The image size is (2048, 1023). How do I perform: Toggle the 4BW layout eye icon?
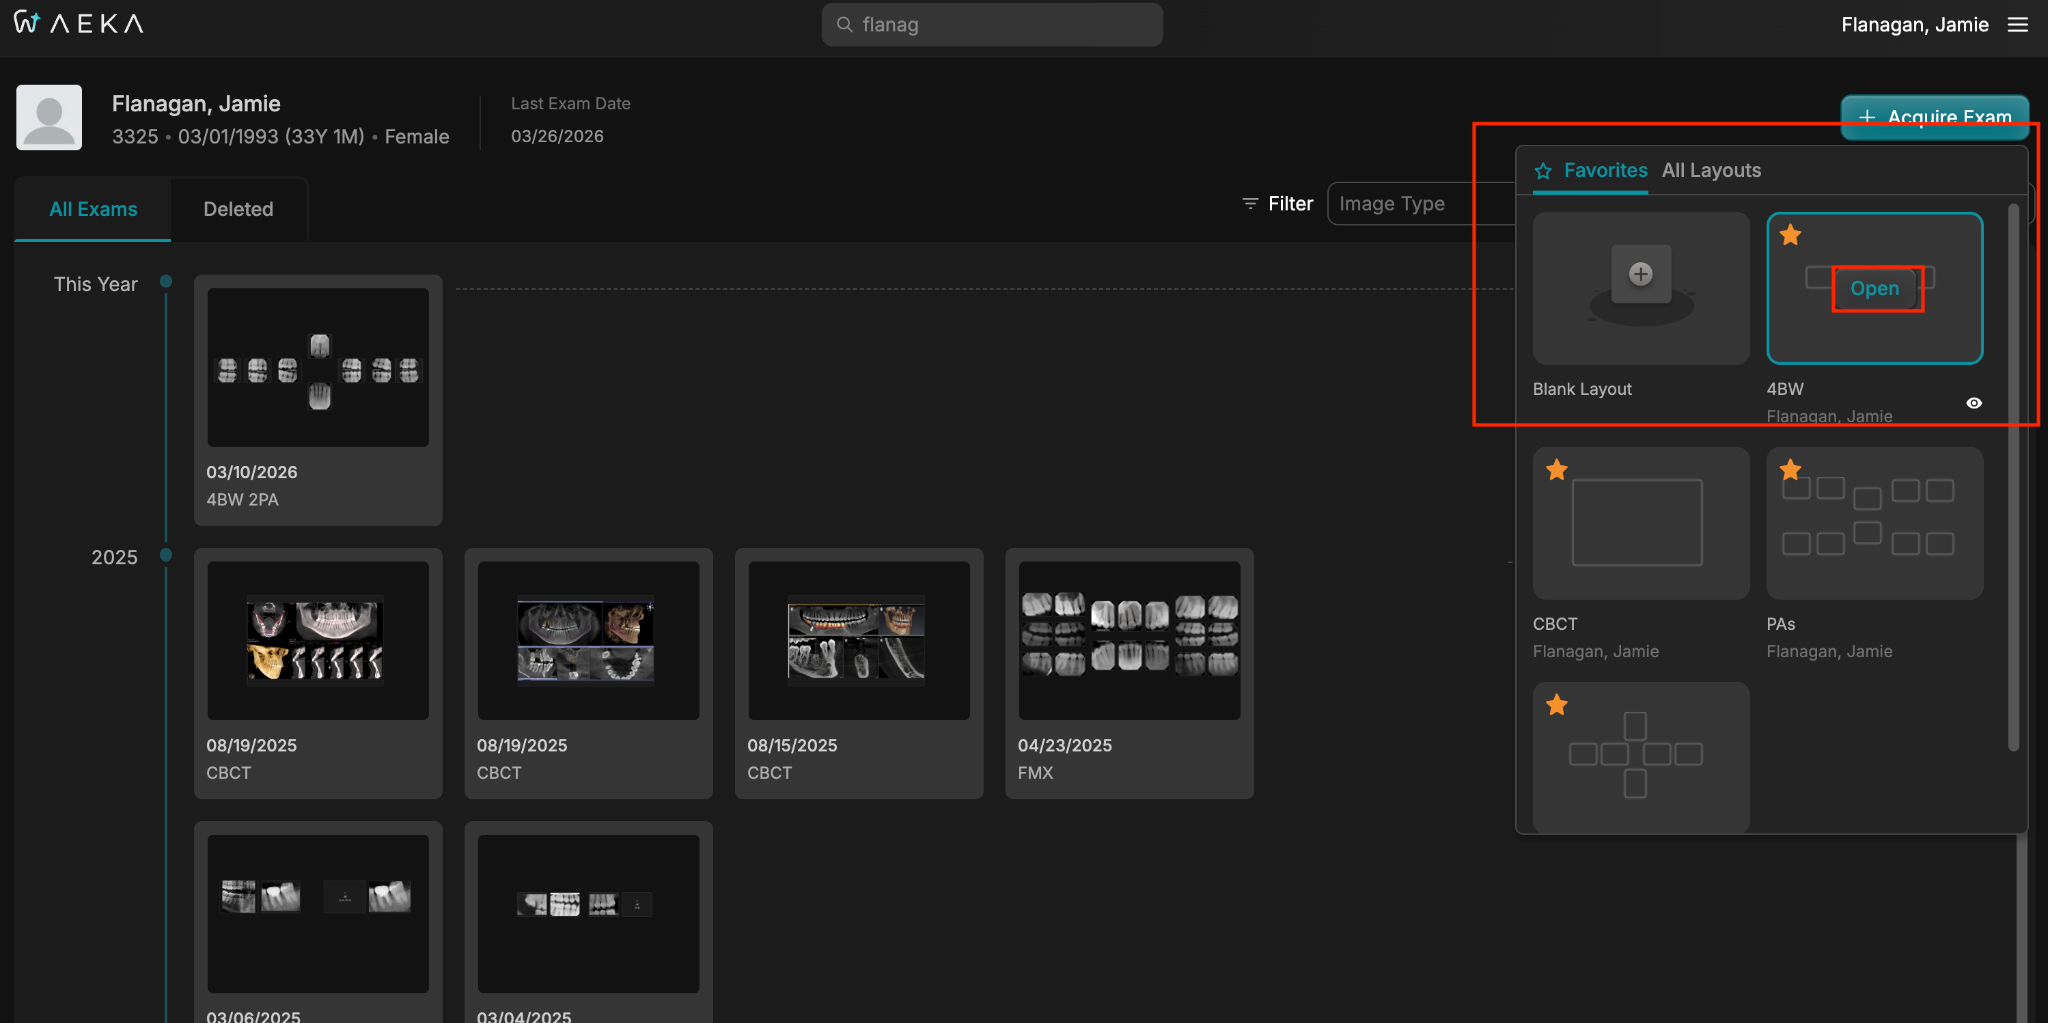coord(1974,403)
